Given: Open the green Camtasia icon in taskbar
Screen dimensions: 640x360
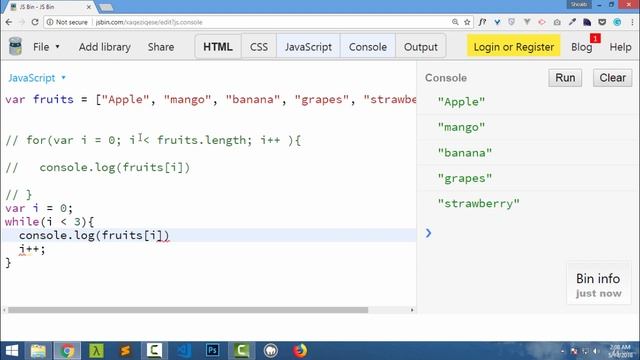Looking at the screenshot, I should [x=242, y=351].
